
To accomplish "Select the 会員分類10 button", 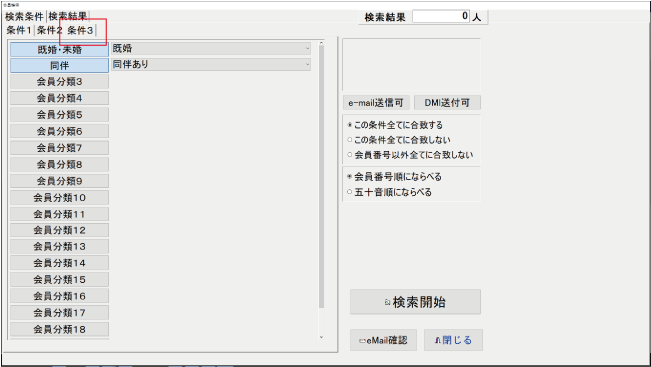I will tap(59, 198).
